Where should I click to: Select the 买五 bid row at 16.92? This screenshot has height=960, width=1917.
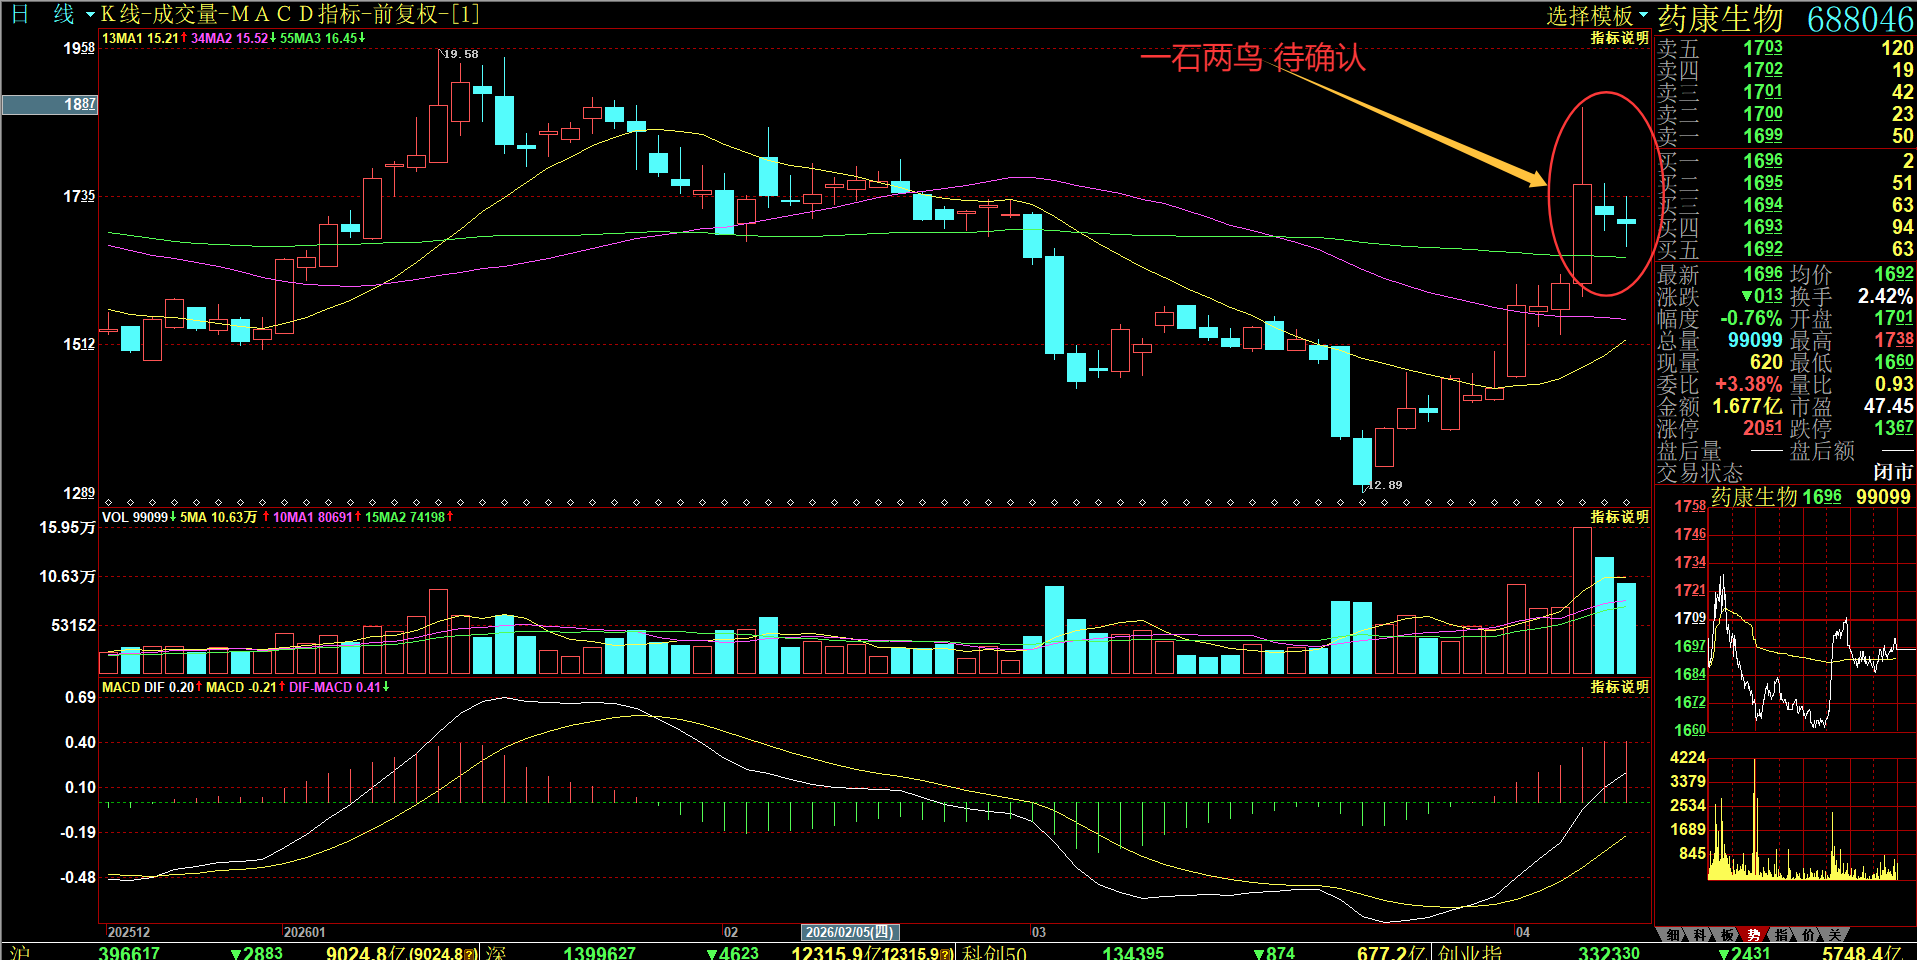(1785, 249)
